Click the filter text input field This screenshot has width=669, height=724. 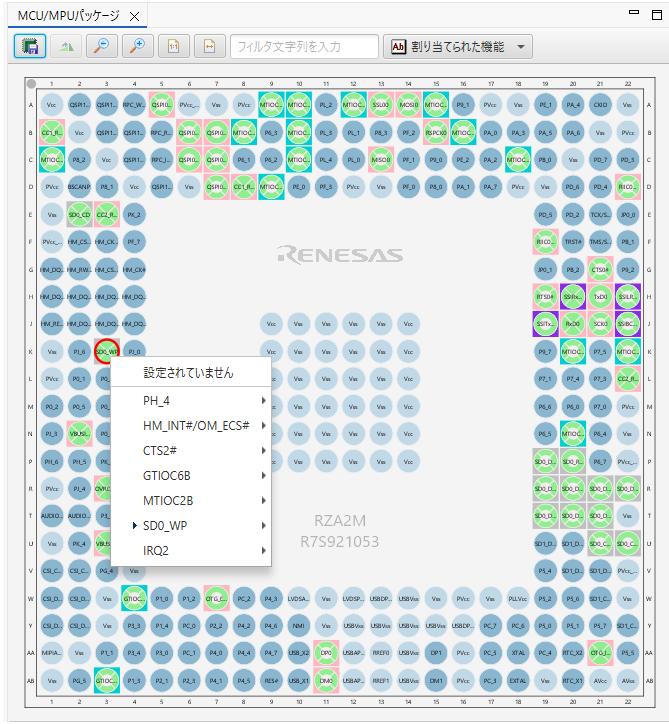coord(304,46)
